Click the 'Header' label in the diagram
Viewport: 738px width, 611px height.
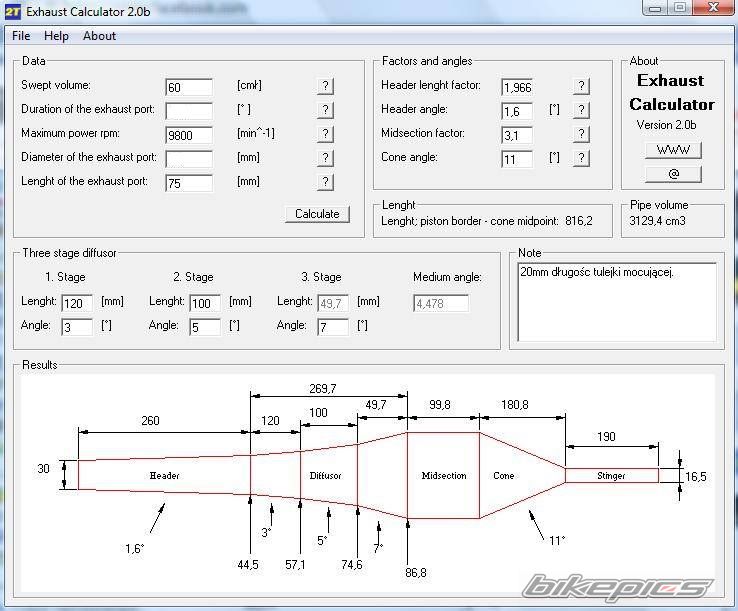pyautogui.click(x=164, y=475)
